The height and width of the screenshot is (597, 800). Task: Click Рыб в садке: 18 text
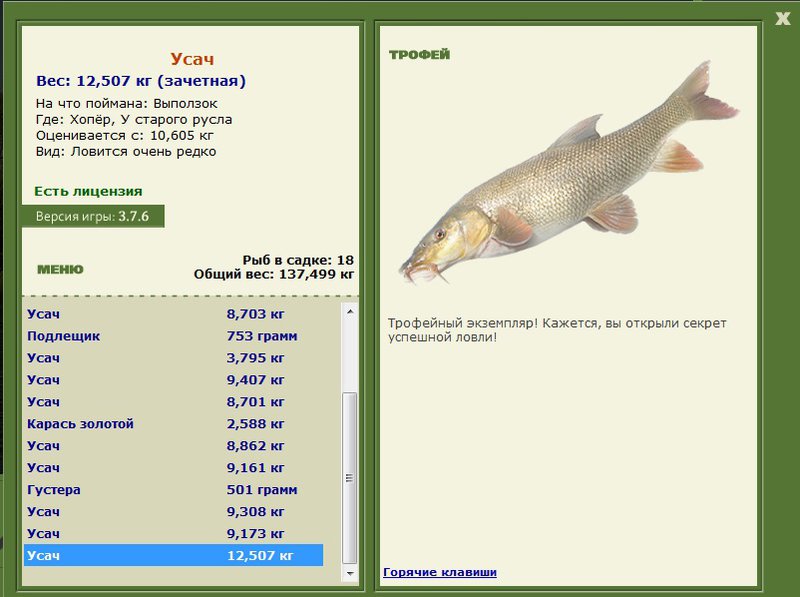tap(298, 260)
